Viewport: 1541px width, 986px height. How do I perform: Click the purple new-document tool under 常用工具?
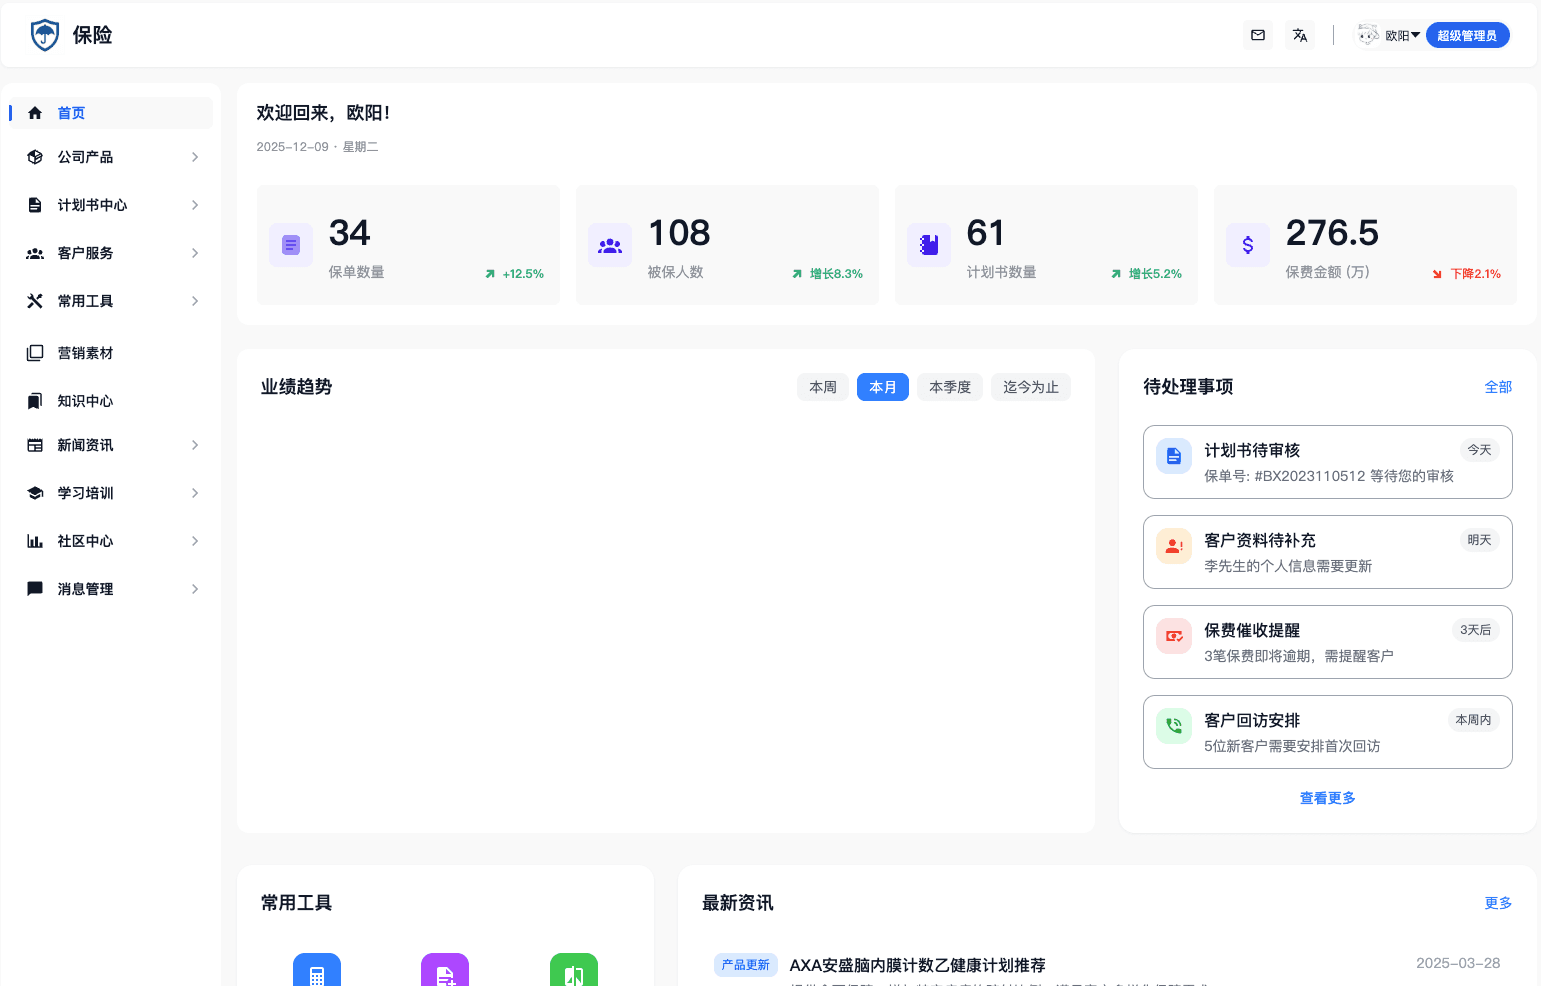(445, 970)
